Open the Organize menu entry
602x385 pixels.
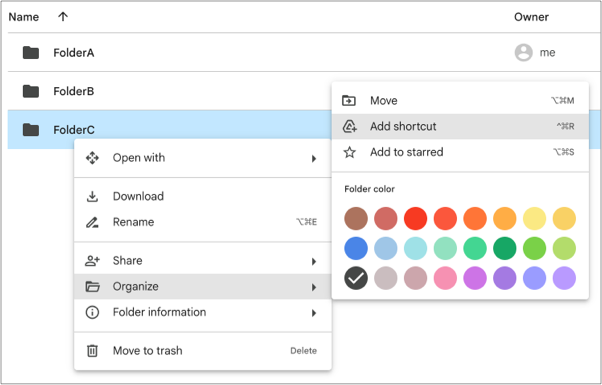click(203, 286)
